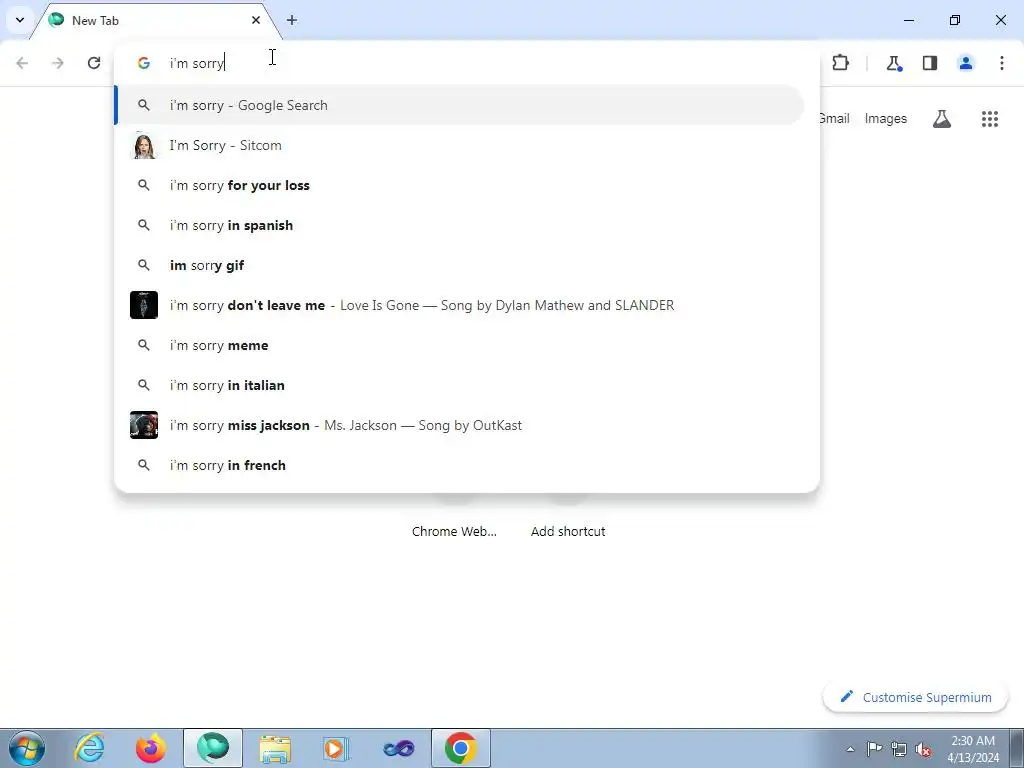Click the taskbar clock showing 2:30 AM
The image size is (1024, 768).
[973, 749]
